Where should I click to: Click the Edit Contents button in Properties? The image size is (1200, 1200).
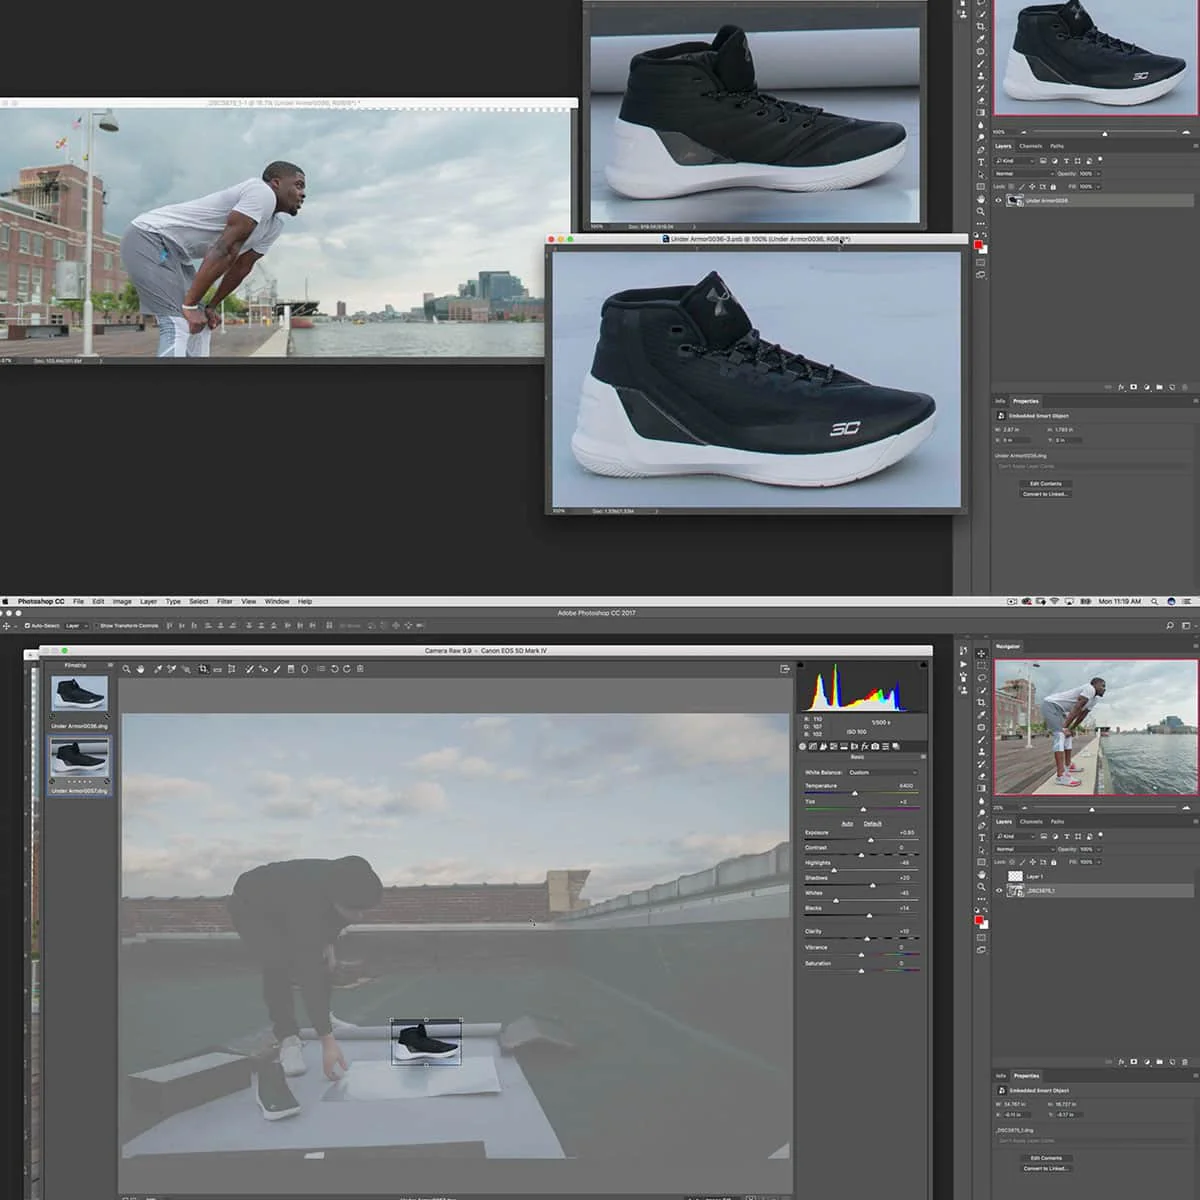tap(1046, 1158)
